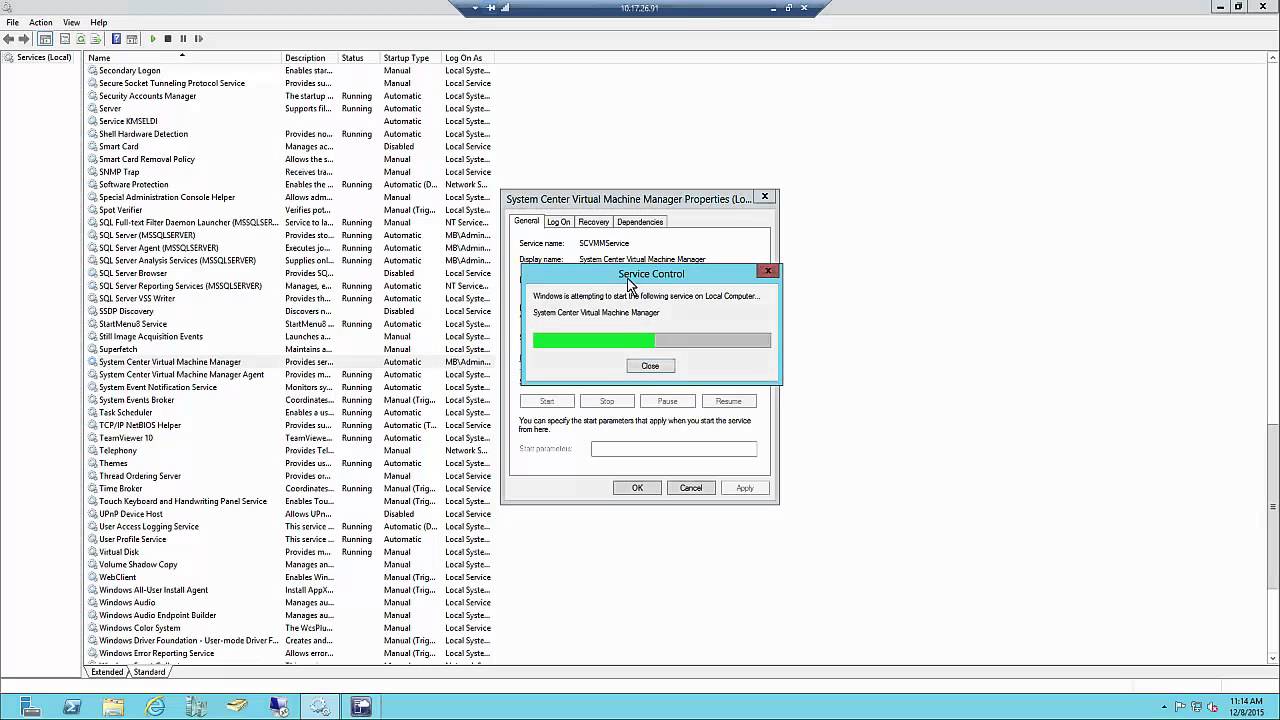Sort by the Status column header
The image size is (1280, 720).
(x=359, y=58)
